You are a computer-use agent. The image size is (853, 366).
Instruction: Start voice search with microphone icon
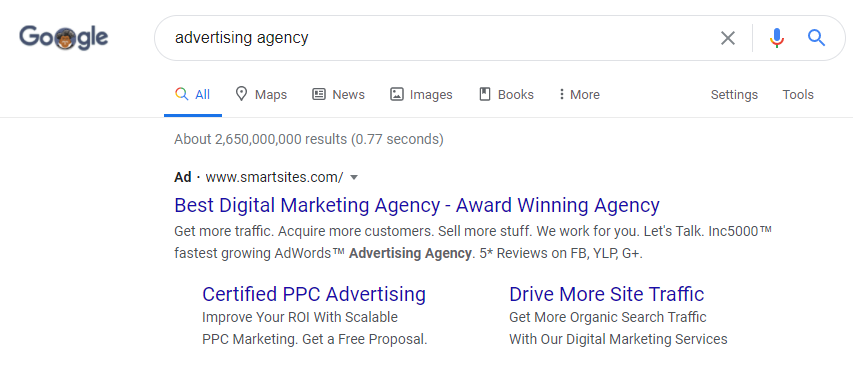(x=777, y=38)
